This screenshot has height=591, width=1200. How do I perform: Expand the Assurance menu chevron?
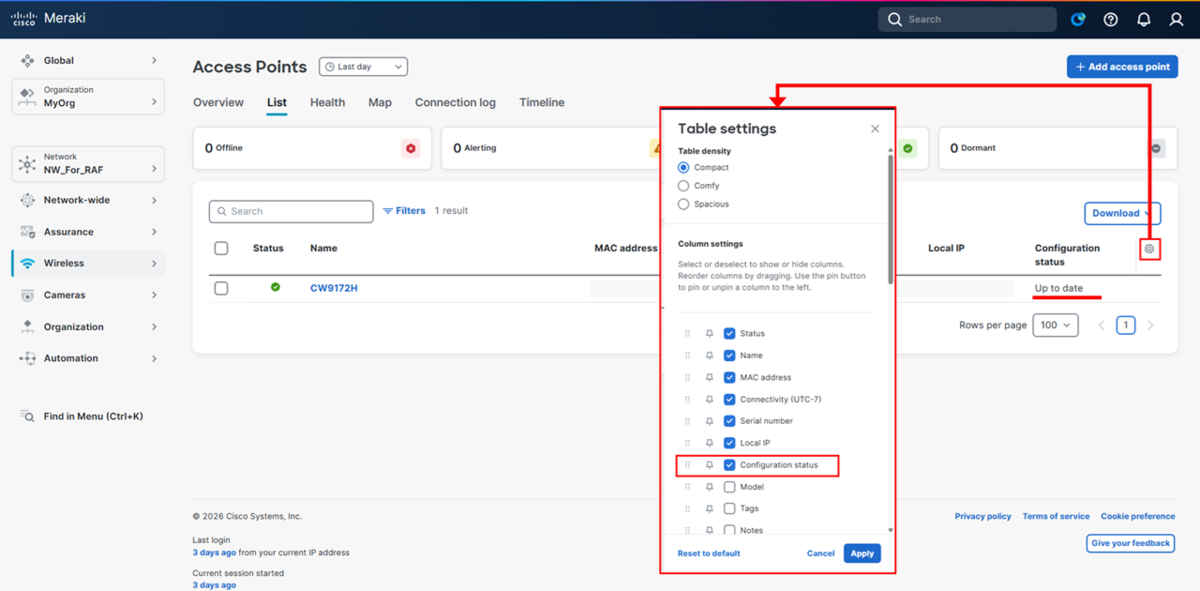point(154,232)
